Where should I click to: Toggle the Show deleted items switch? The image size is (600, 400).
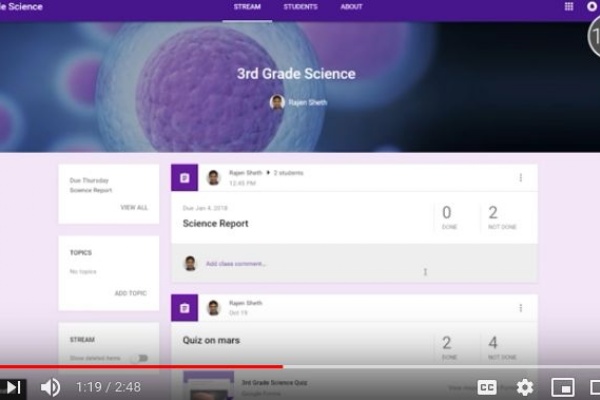pyautogui.click(x=139, y=358)
